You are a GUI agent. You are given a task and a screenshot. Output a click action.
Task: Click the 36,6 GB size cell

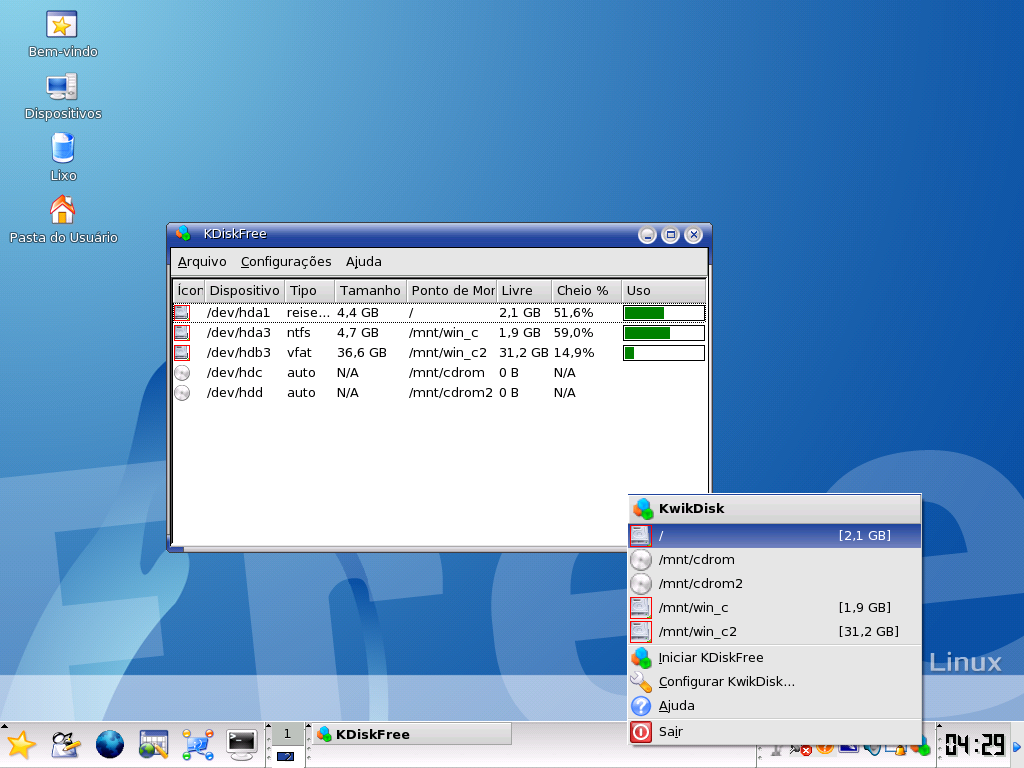coord(362,353)
